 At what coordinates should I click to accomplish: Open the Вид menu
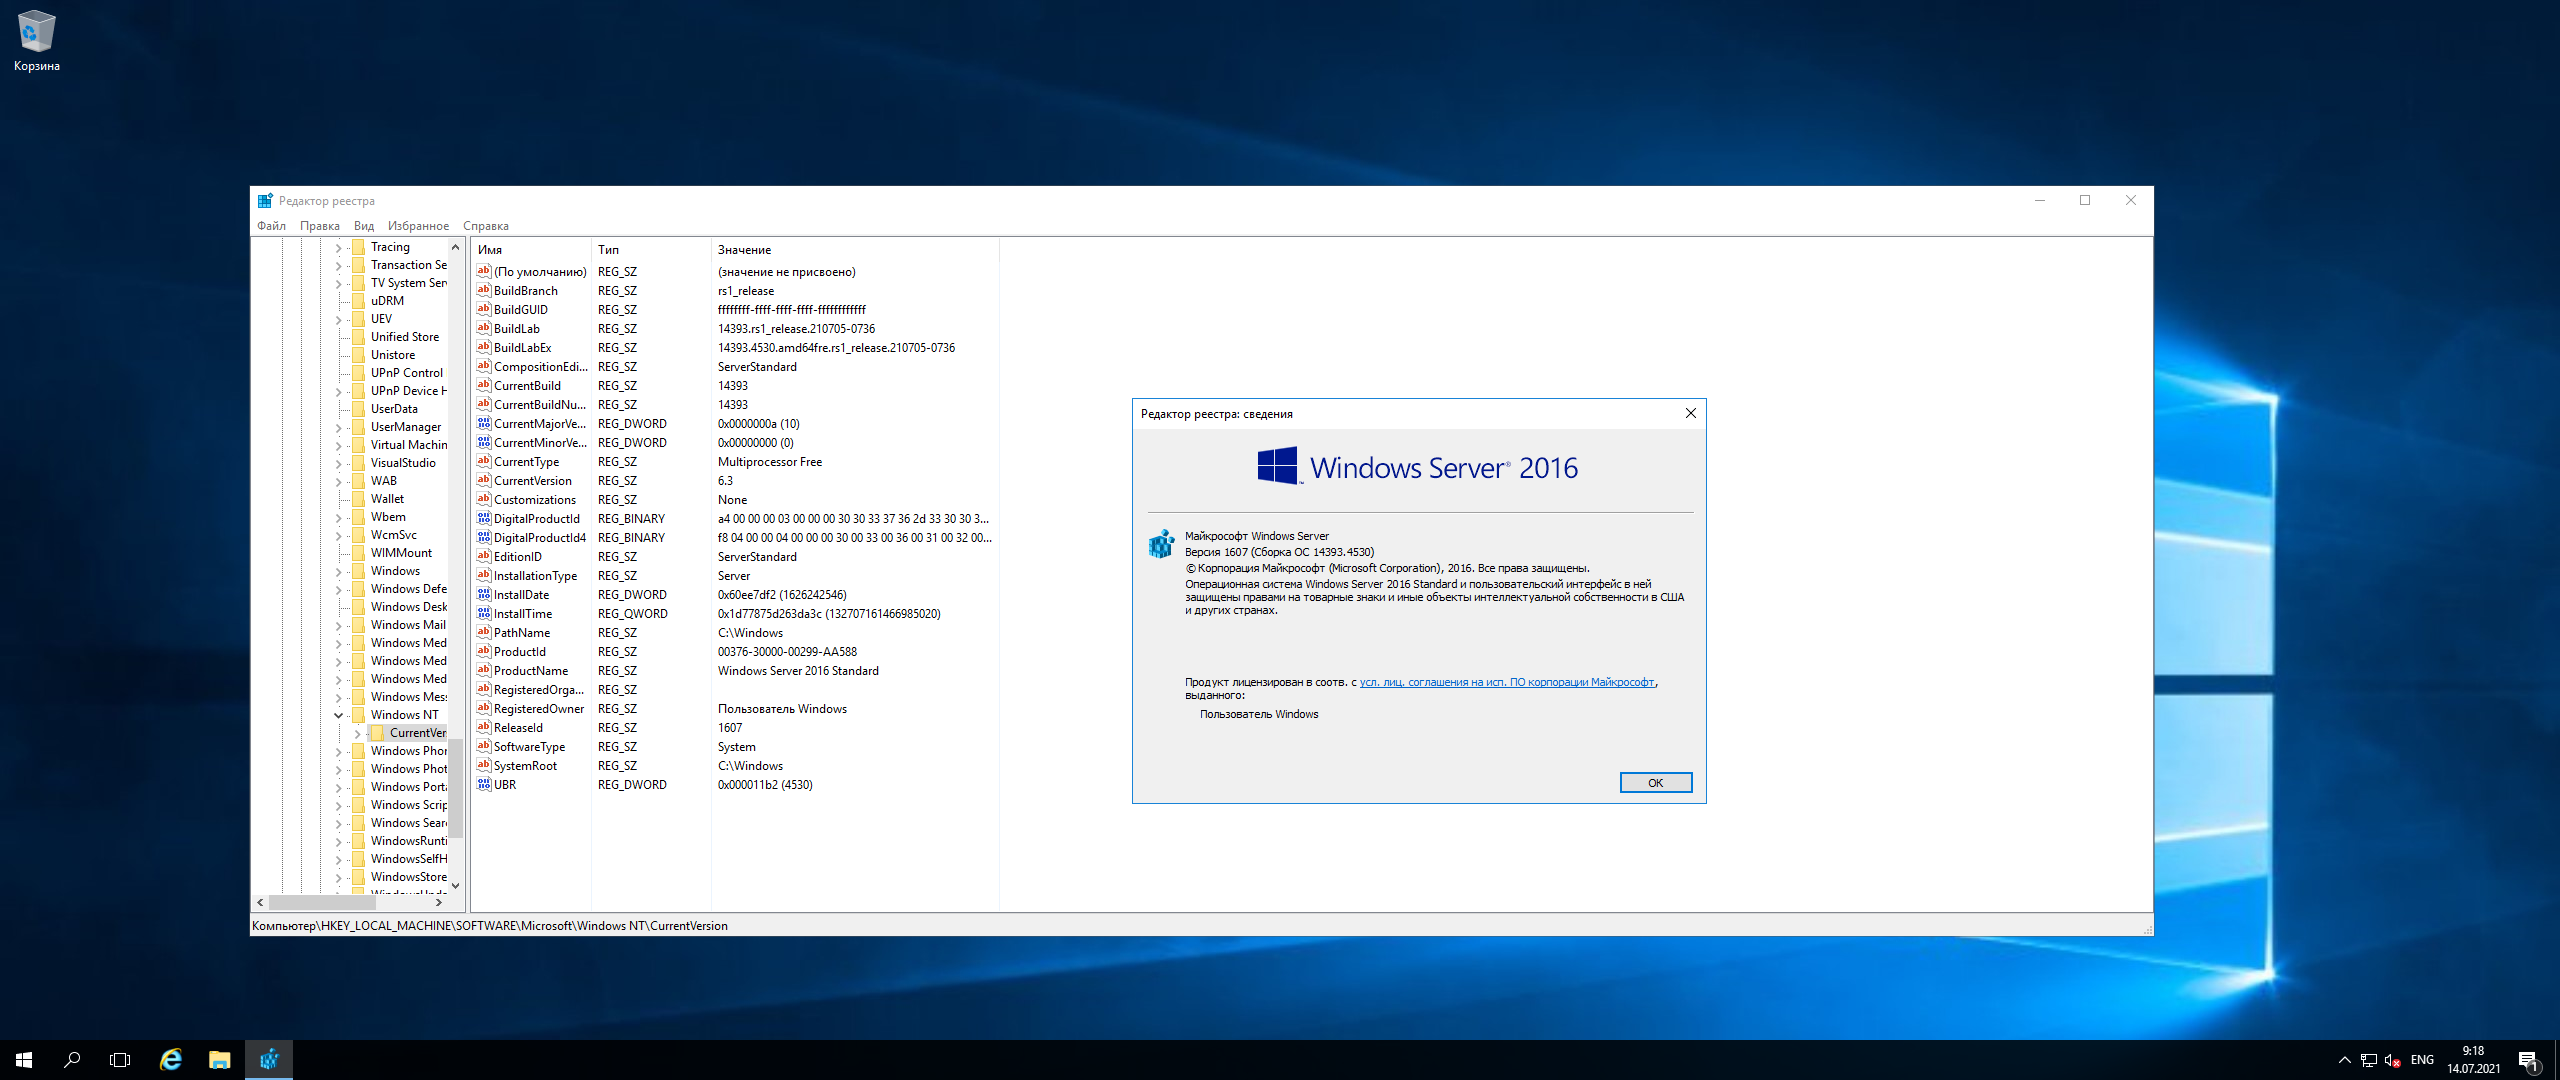(x=363, y=226)
